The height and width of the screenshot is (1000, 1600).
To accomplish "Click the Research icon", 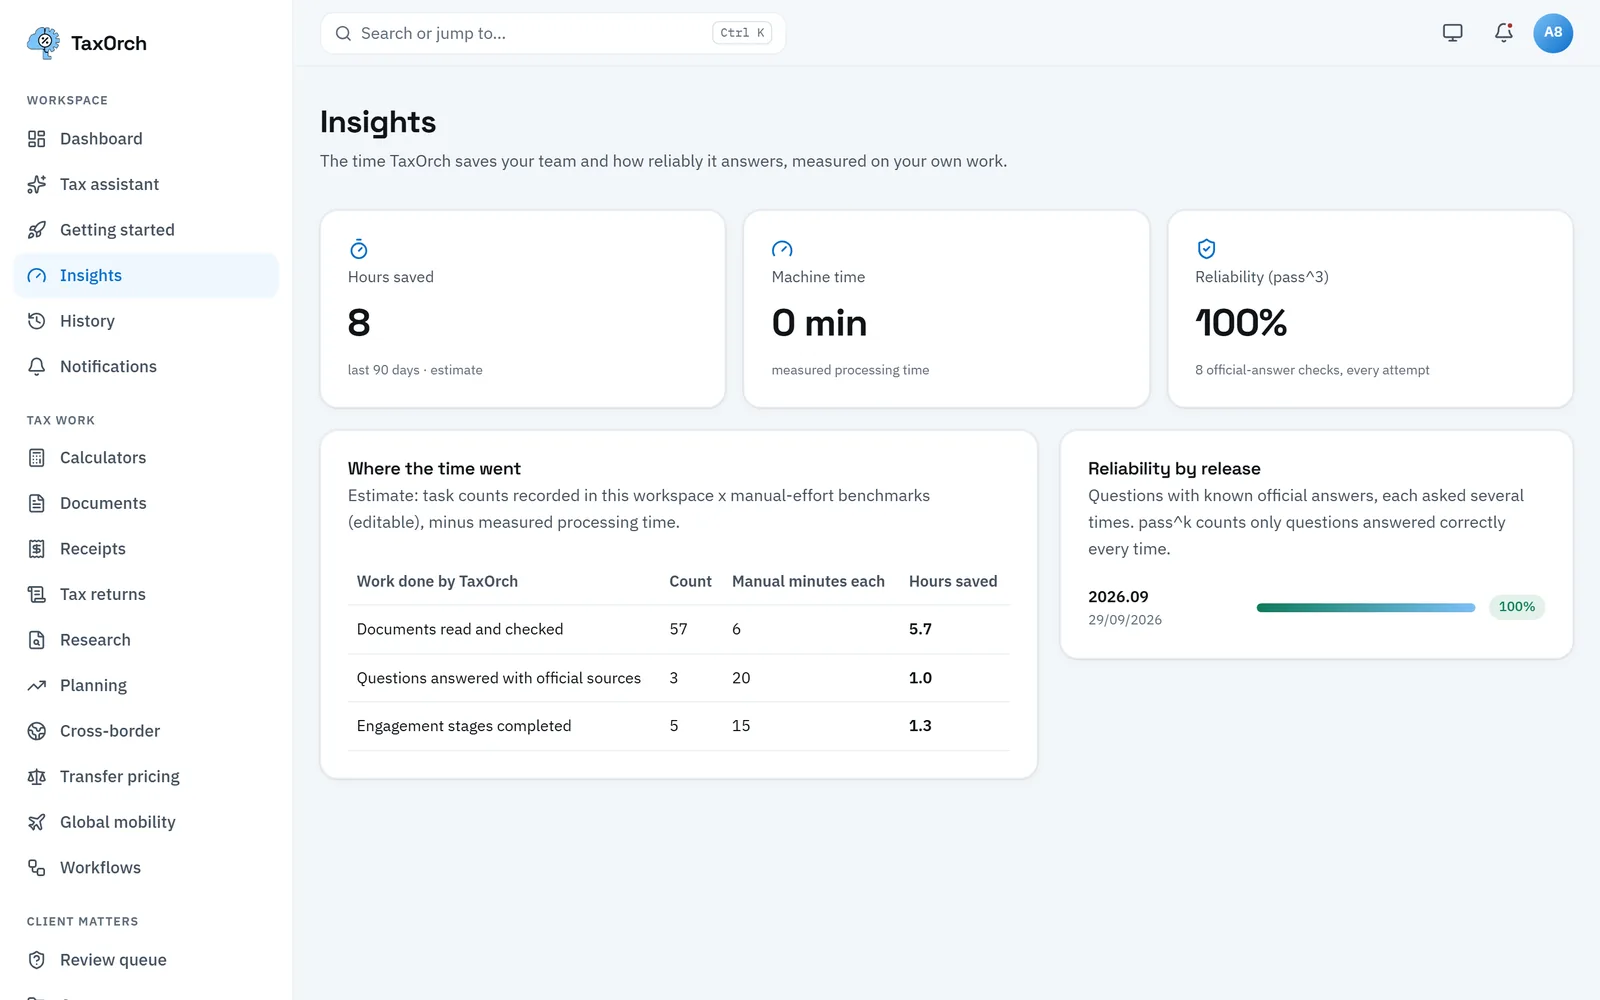I will click(37, 640).
